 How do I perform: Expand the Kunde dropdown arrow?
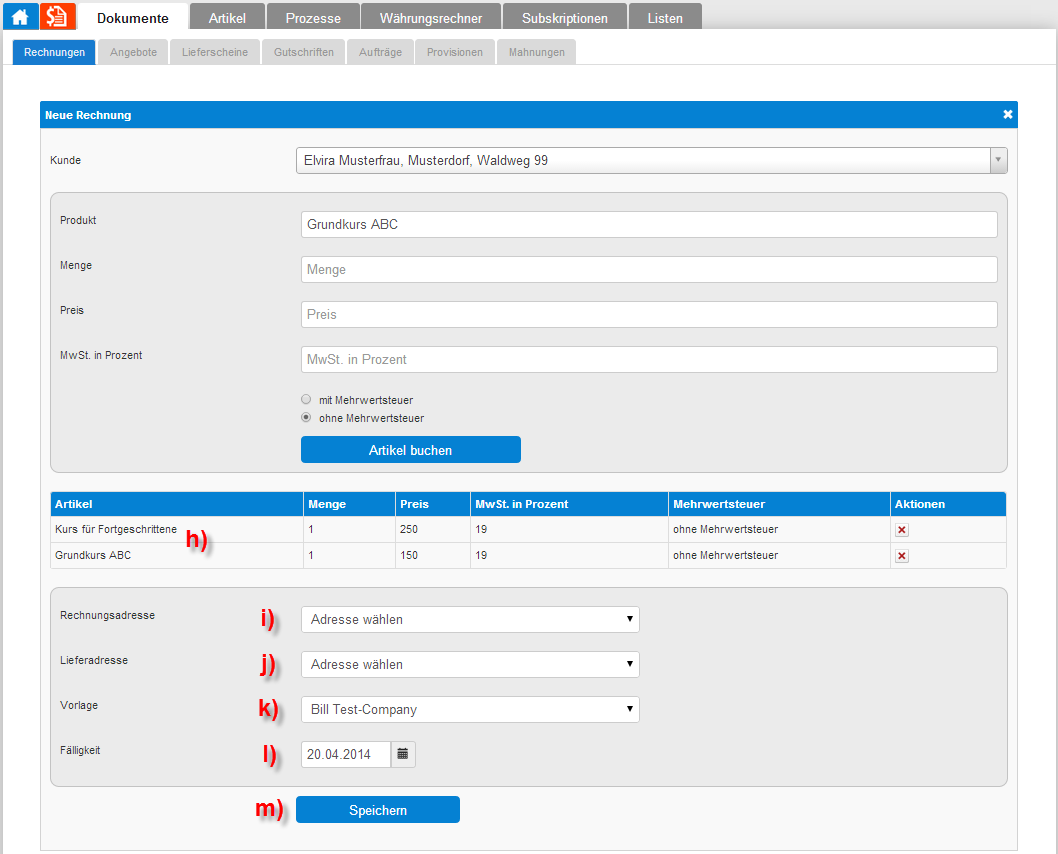(x=998, y=161)
